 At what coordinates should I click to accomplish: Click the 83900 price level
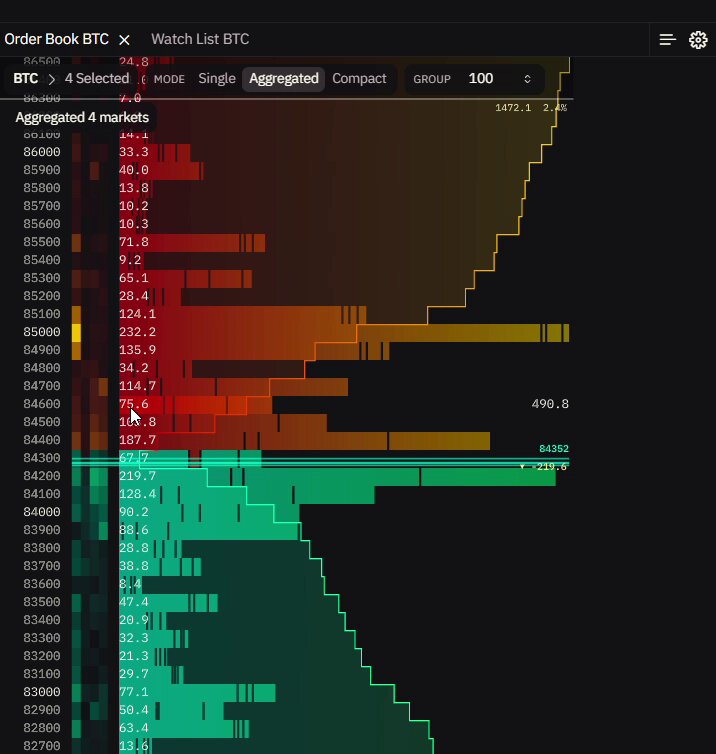[42, 530]
